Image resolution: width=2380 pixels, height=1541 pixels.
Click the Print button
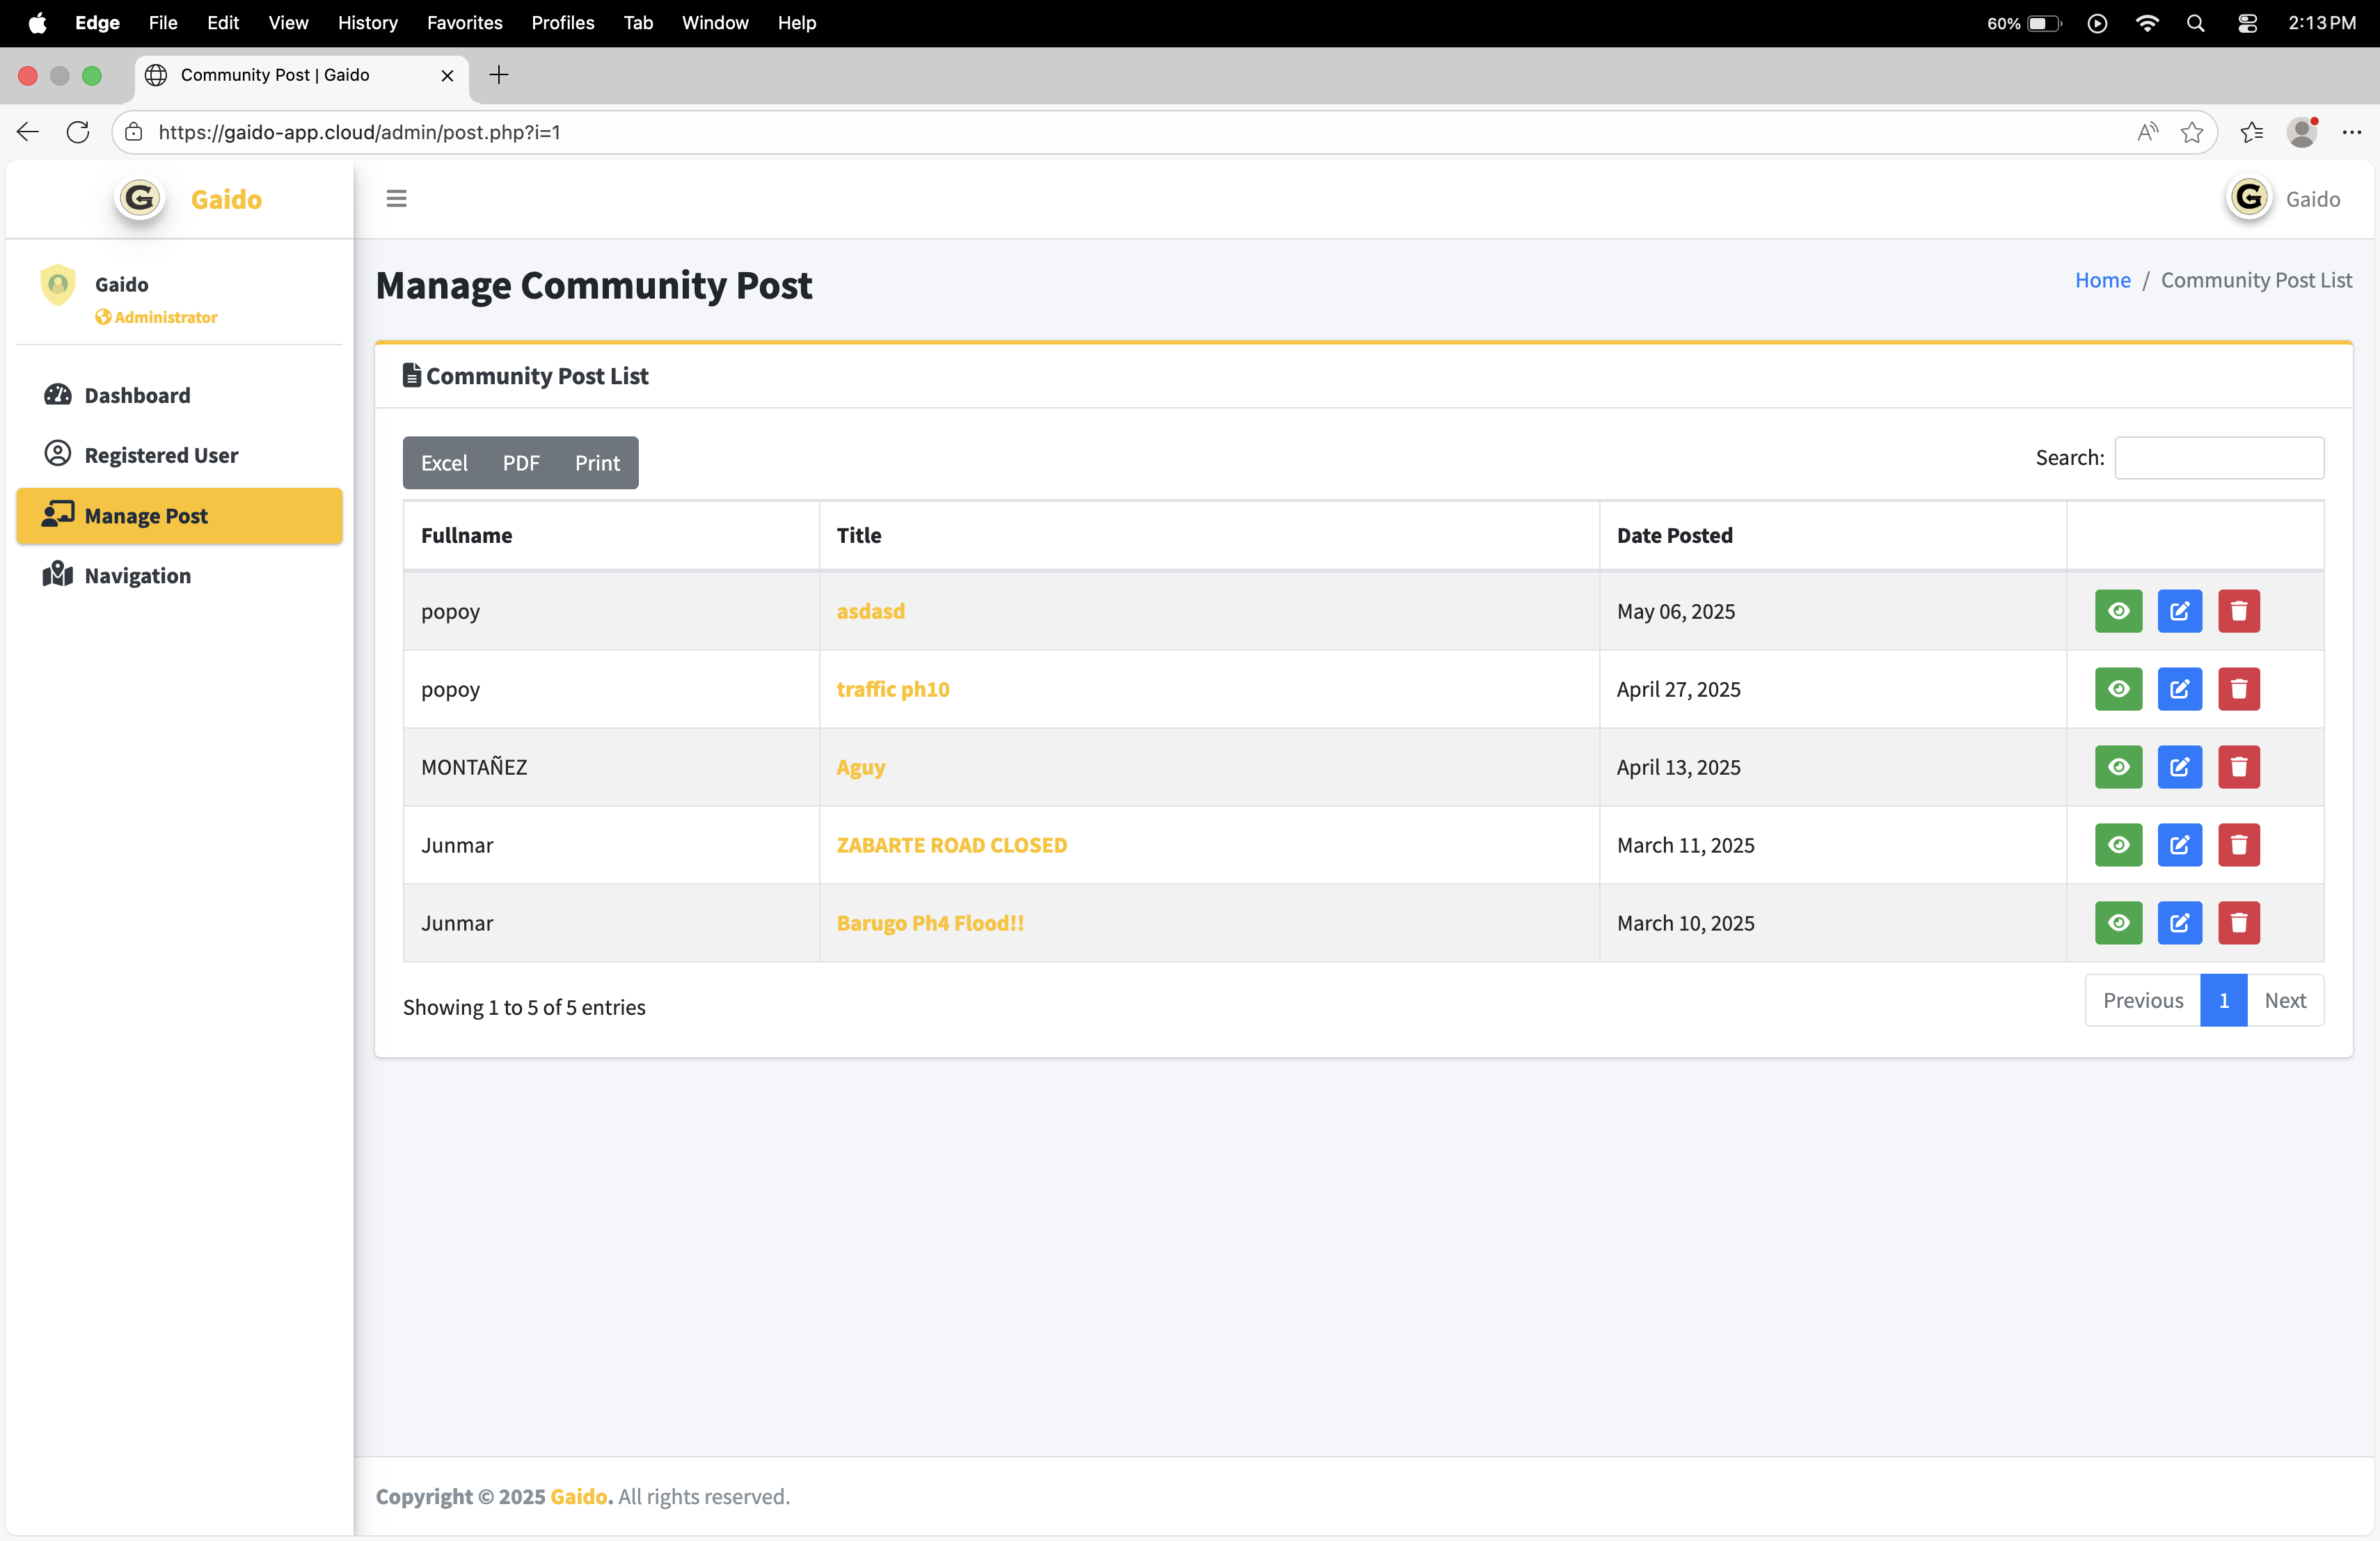pos(597,463)
